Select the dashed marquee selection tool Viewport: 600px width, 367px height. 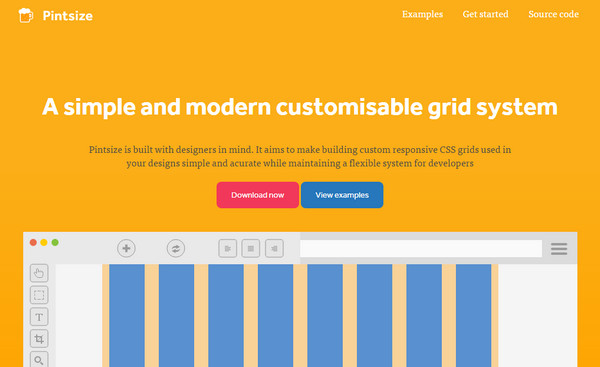click(39, 295)
